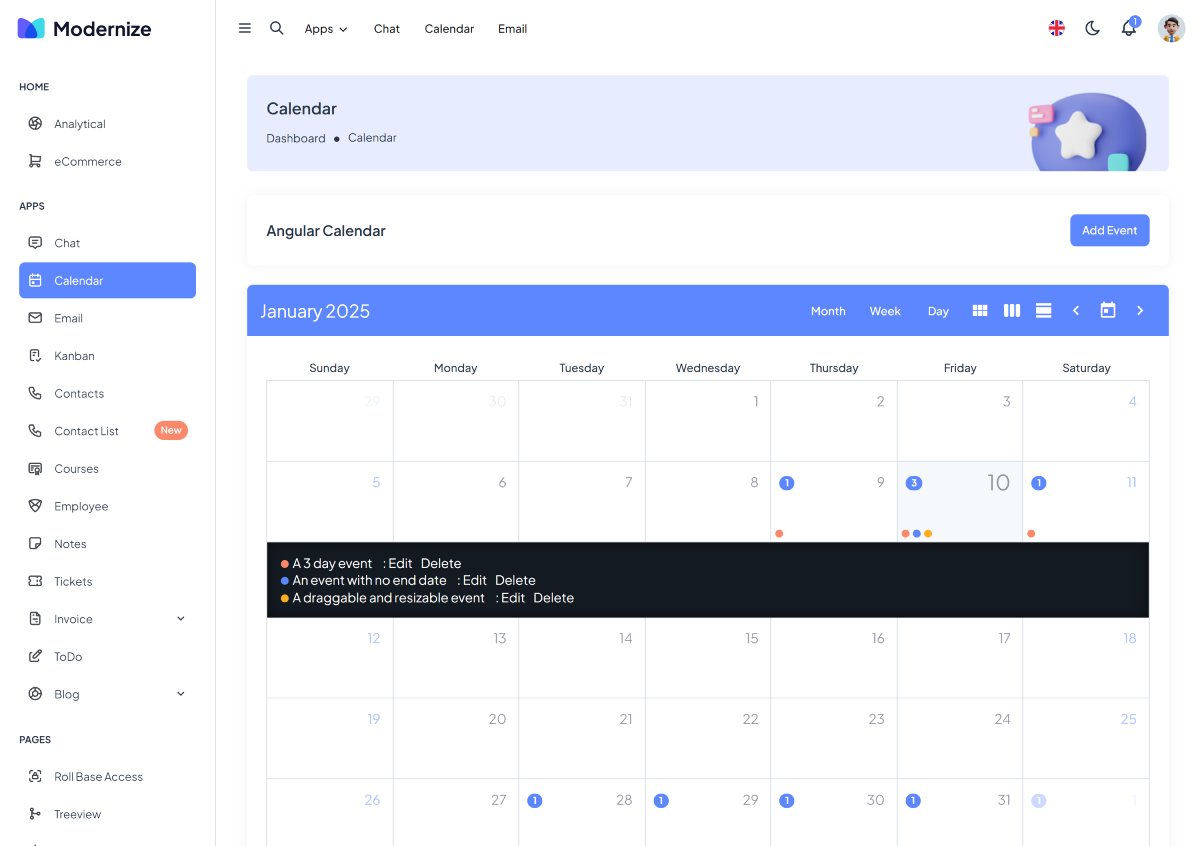Select the Week view tab
This screenshot has height=846, width=1200.
pos(885,311)
